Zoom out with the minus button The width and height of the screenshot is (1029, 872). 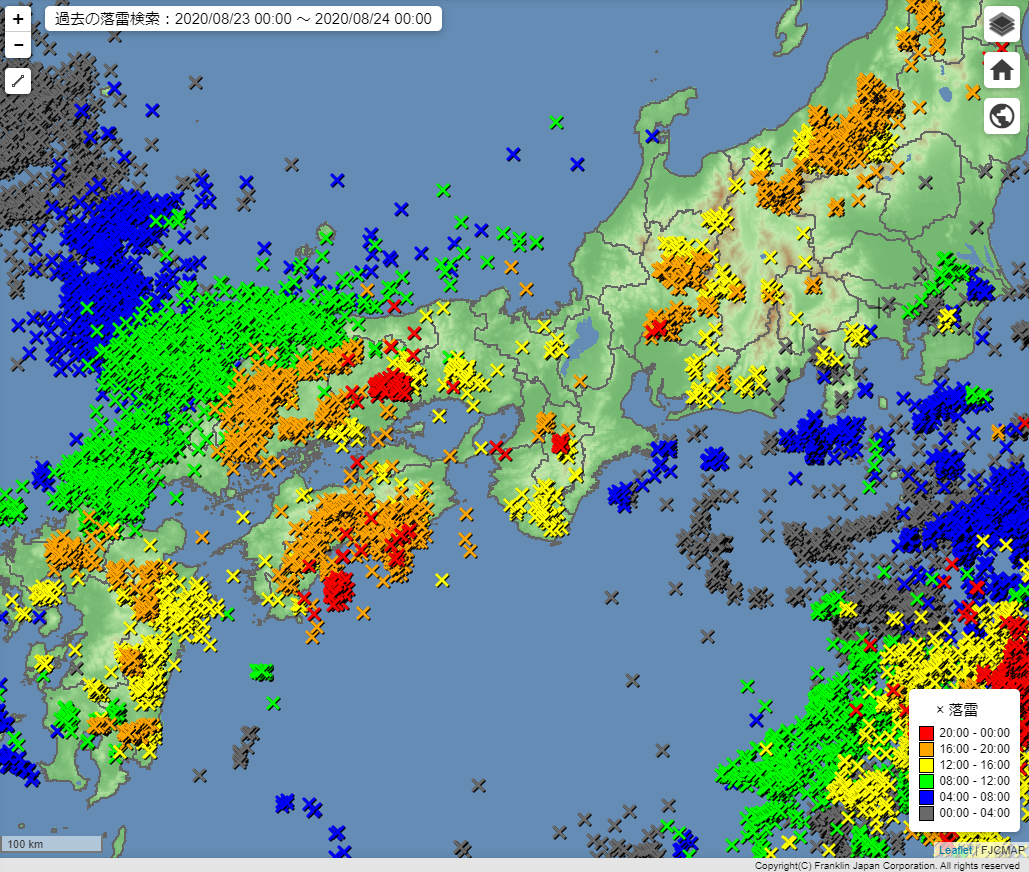(x=18, y=45)
